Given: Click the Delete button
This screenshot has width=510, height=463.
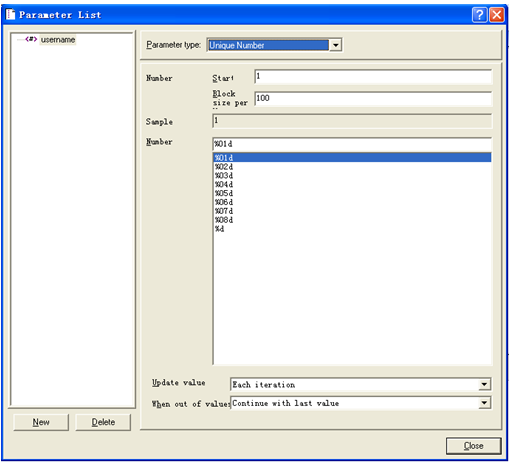Looking at the screenshot, I should pyautogui.click(x=103, y=422).
